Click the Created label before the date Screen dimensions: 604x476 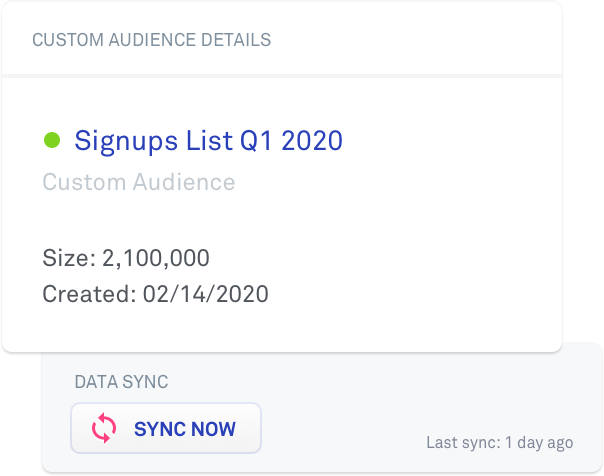coord(89,294)
